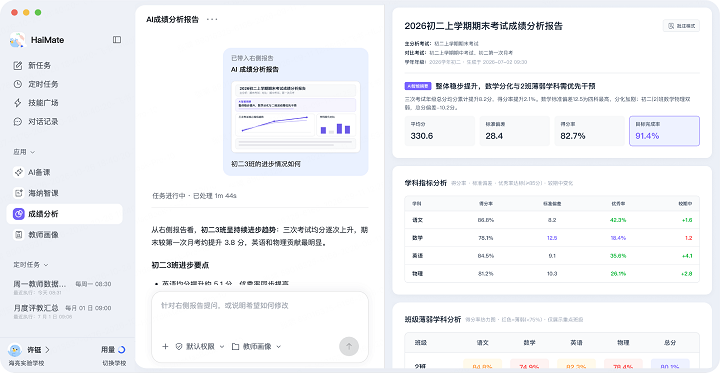The width and height of the screenshot is (720, 373).
Task: Click the 海亮实验学校 school name
Action: tap(26, 363)
